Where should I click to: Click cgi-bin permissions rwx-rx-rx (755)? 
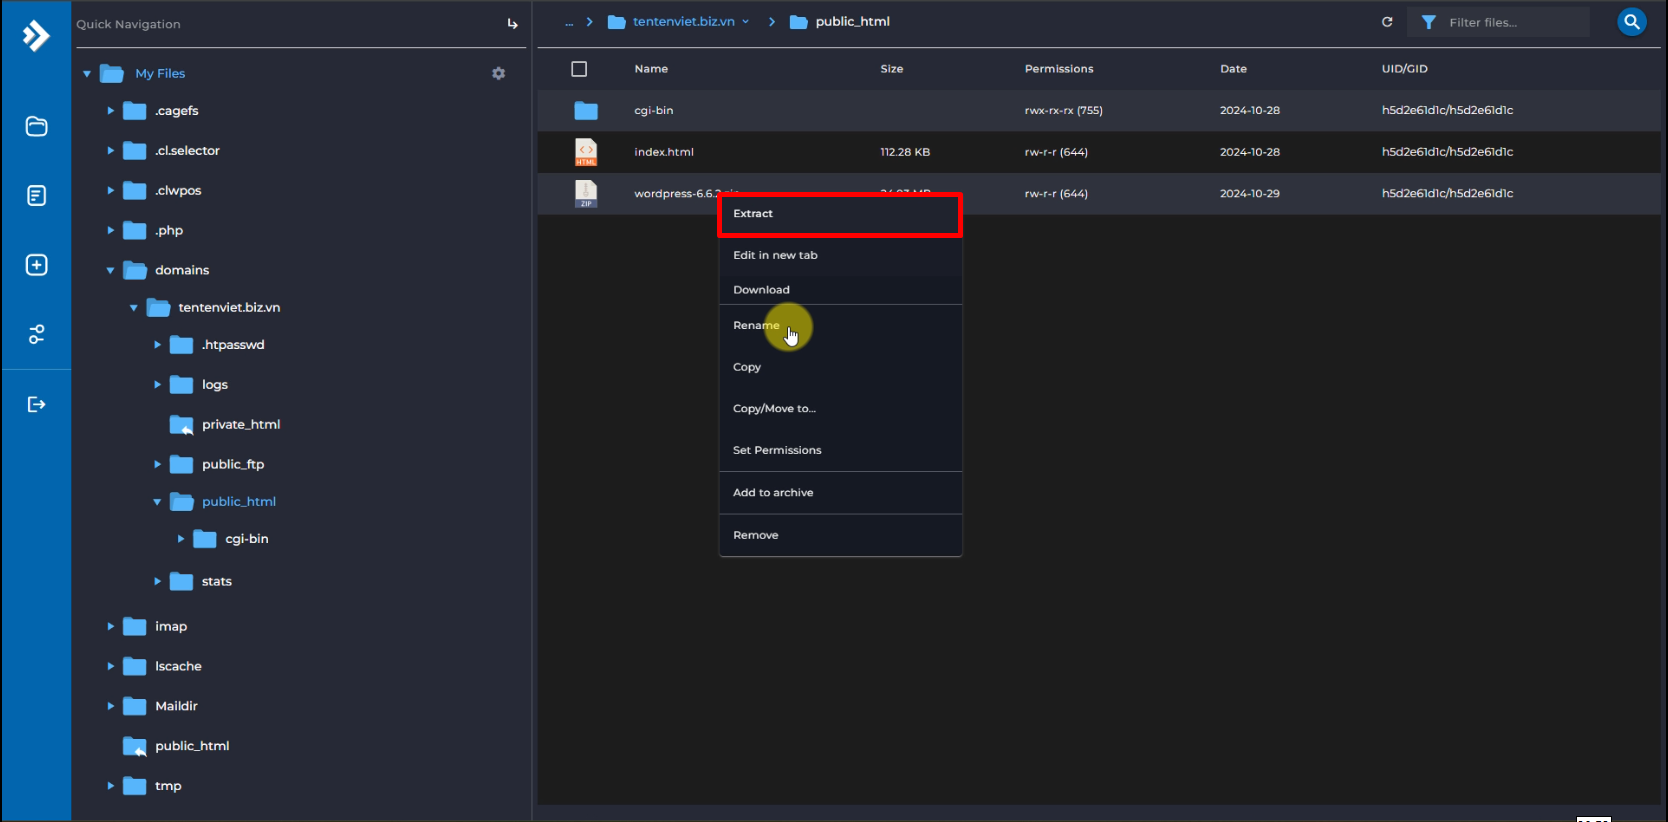pyautogui.click(x=1064, y=110)
